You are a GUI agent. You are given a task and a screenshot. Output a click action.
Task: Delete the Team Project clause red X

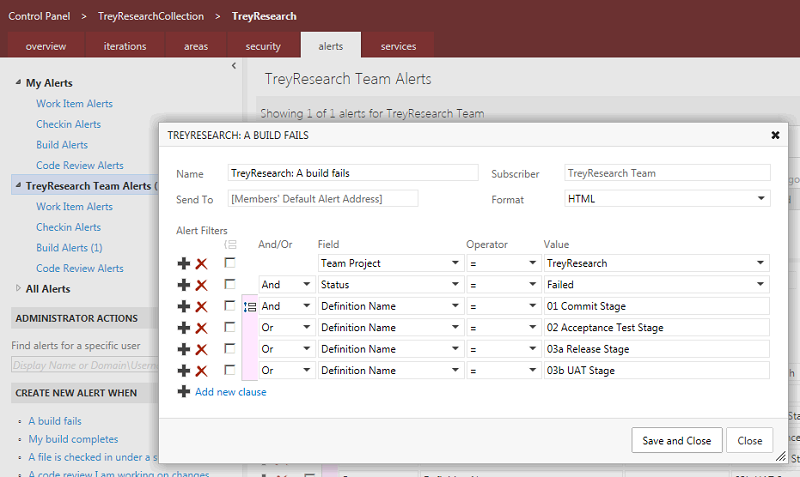202,263
